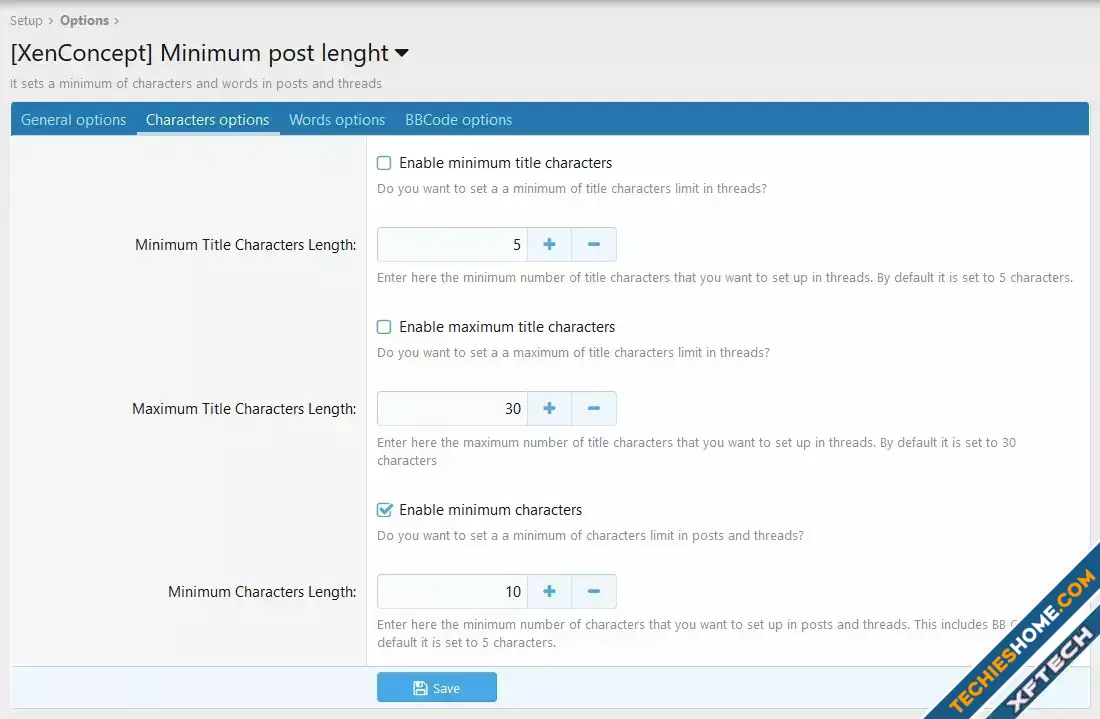Image resolution: width=1100 pixels, height=719 pixels.
Task: Open the Minimum post lenght title dropdown arrow
Action: tap(402, 53)
